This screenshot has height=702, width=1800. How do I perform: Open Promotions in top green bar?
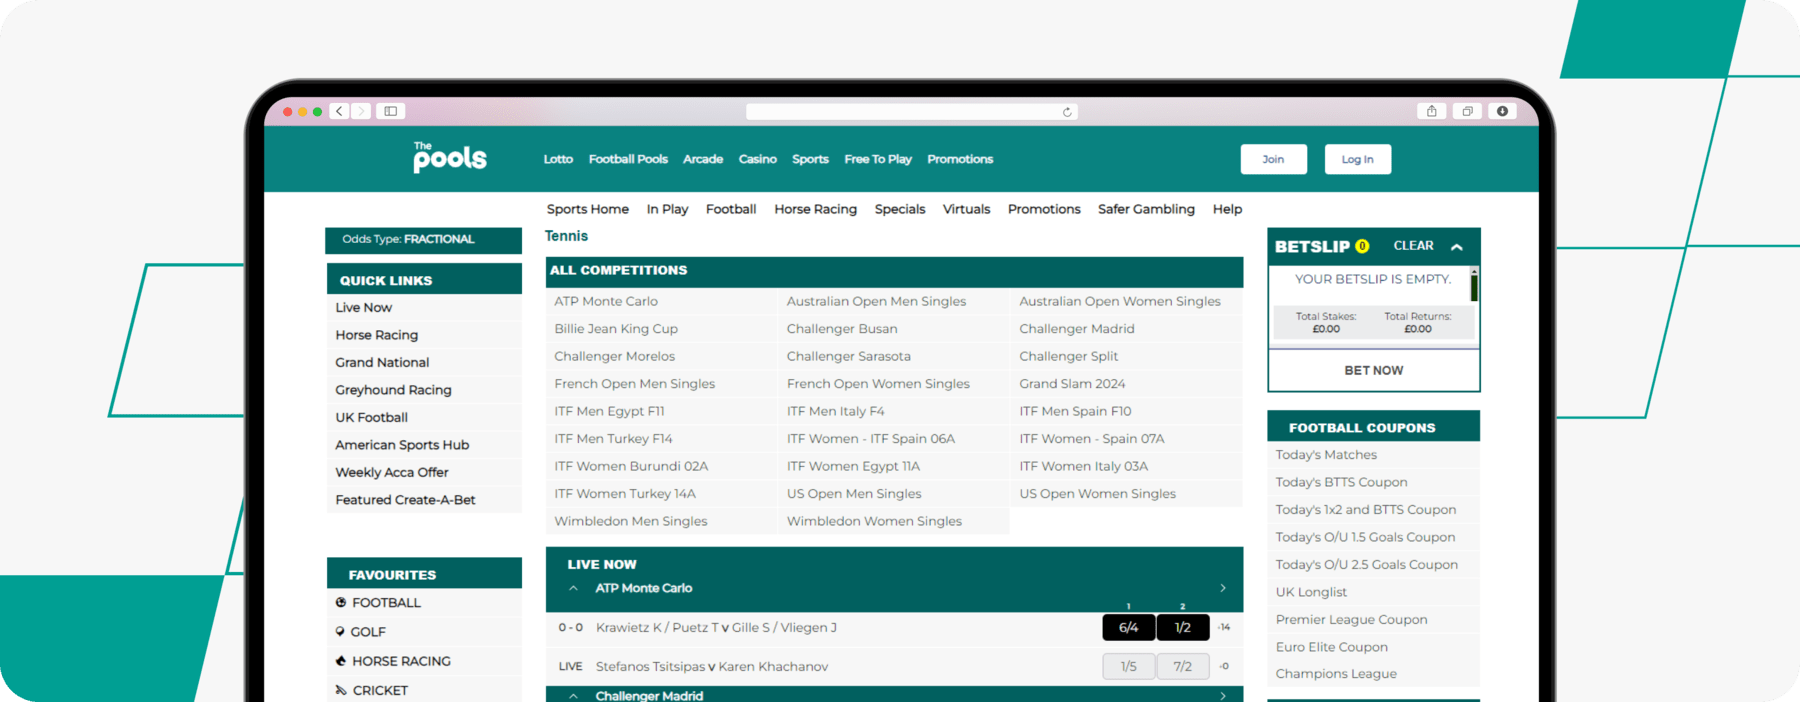[960, 159]
